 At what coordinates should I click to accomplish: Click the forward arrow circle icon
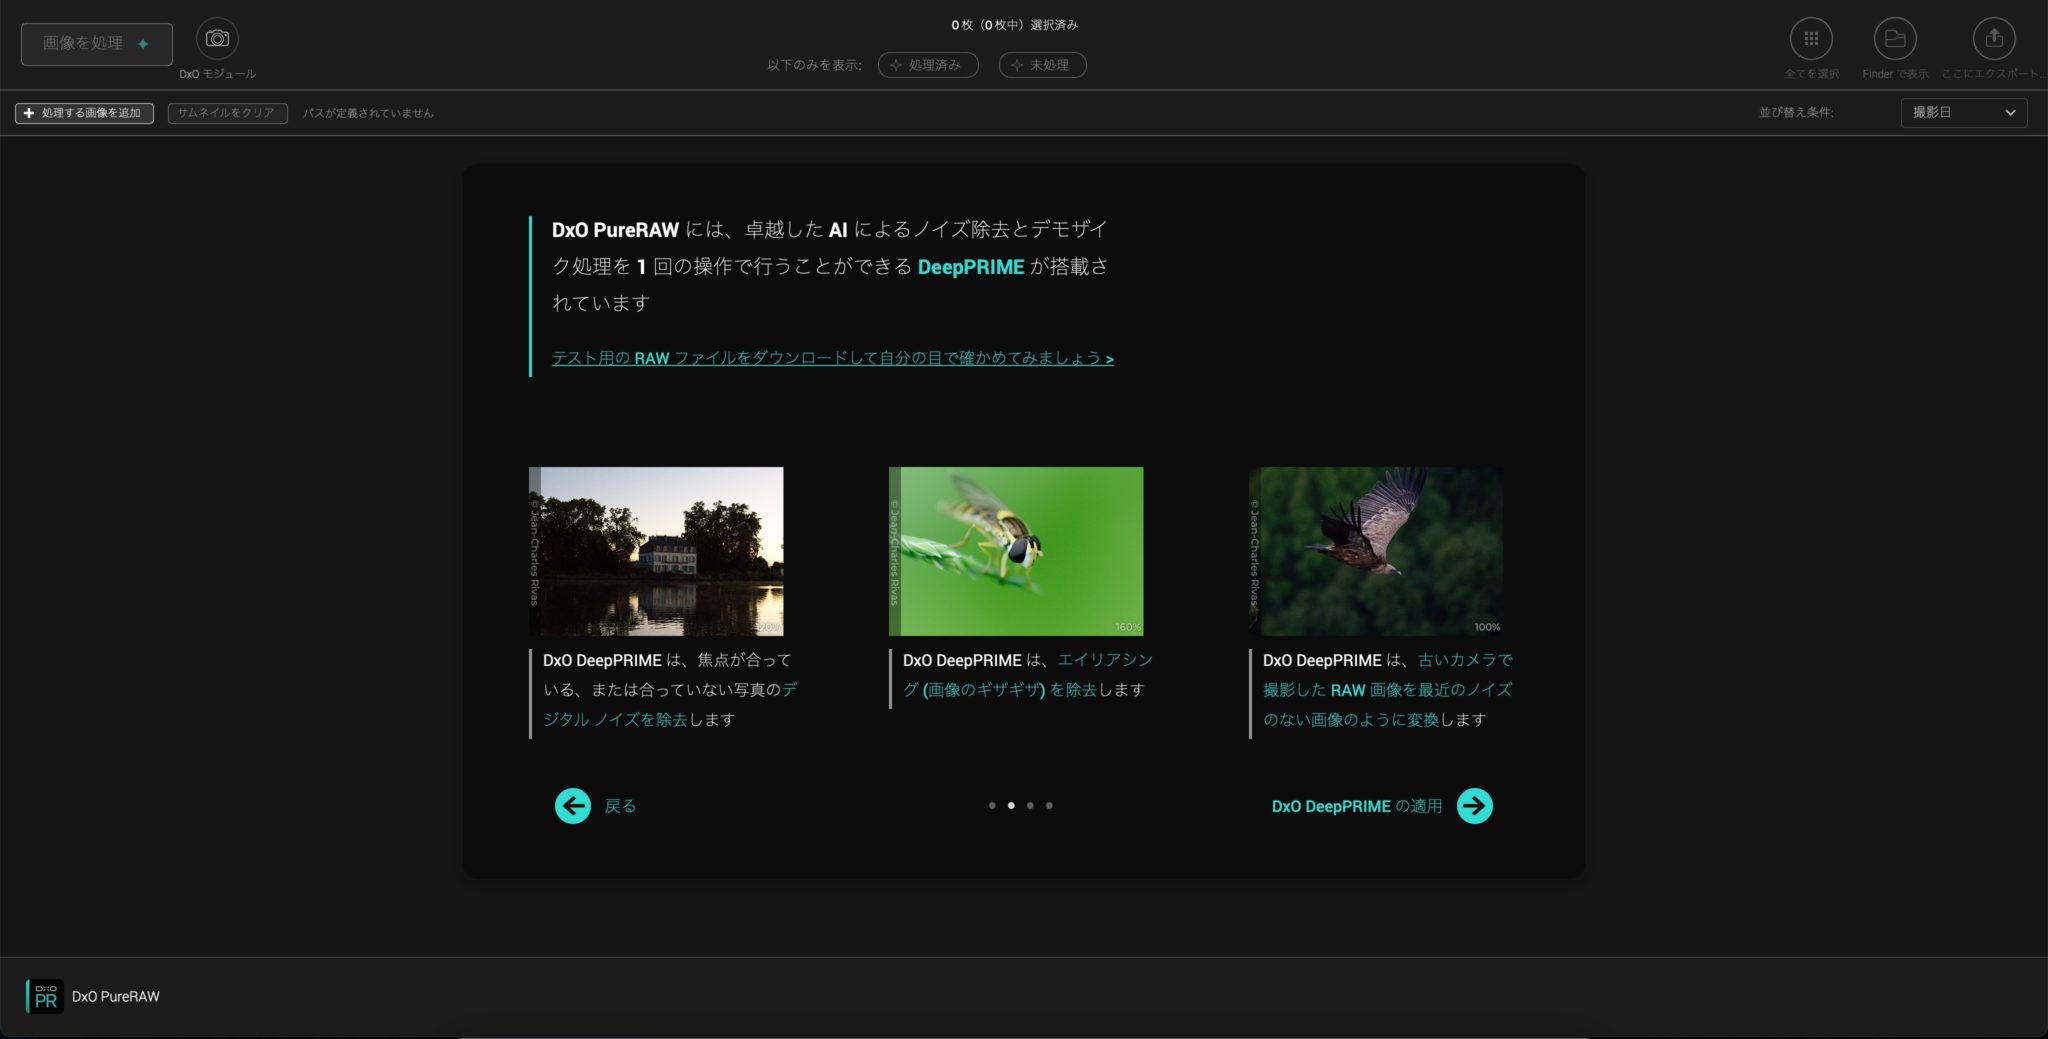(x=1475, y=806)
